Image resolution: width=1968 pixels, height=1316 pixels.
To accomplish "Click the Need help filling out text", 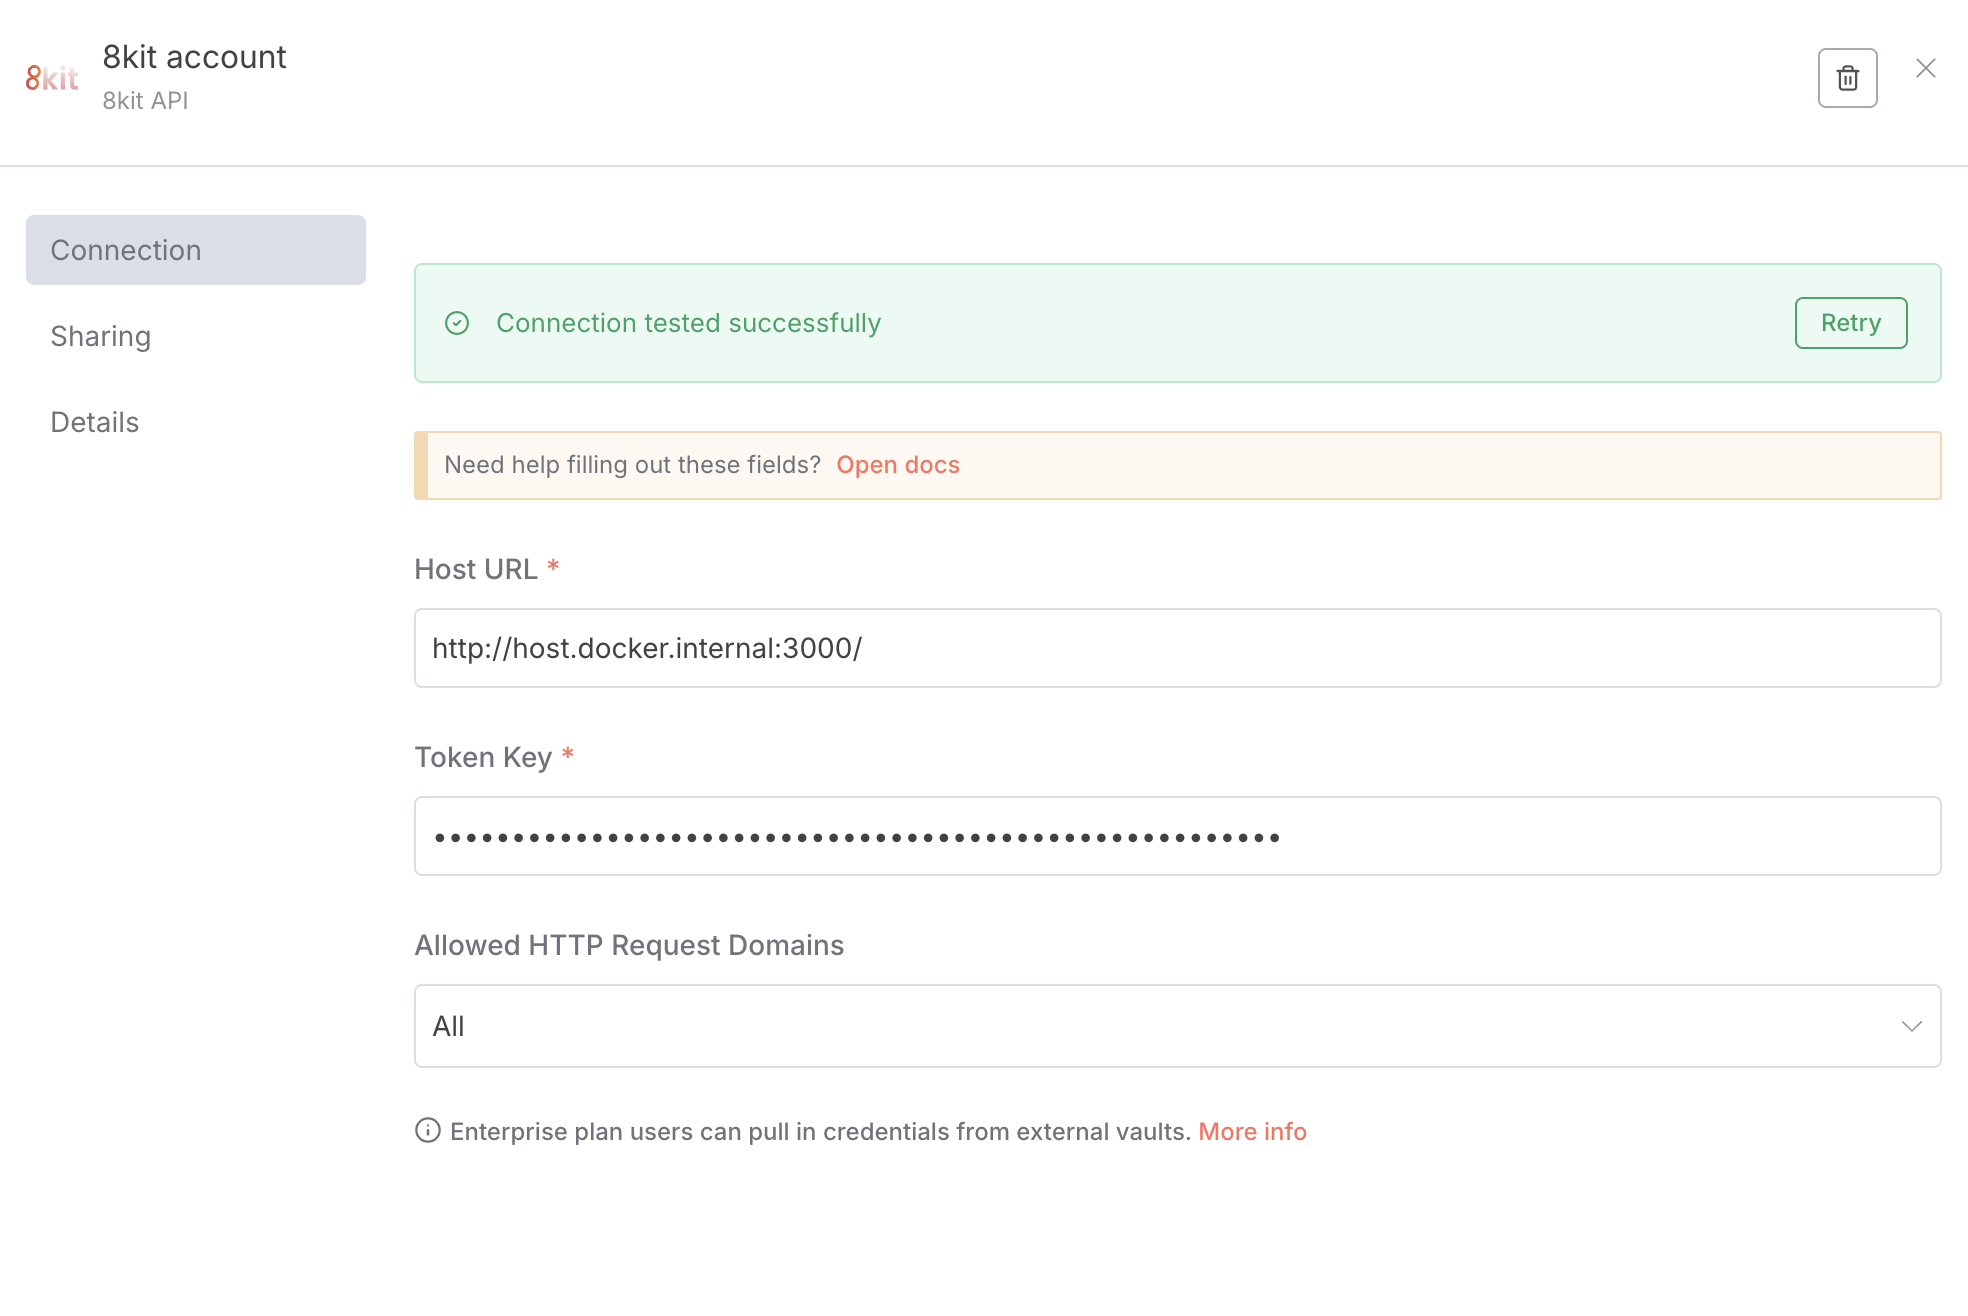I will (x=632, y=465).
